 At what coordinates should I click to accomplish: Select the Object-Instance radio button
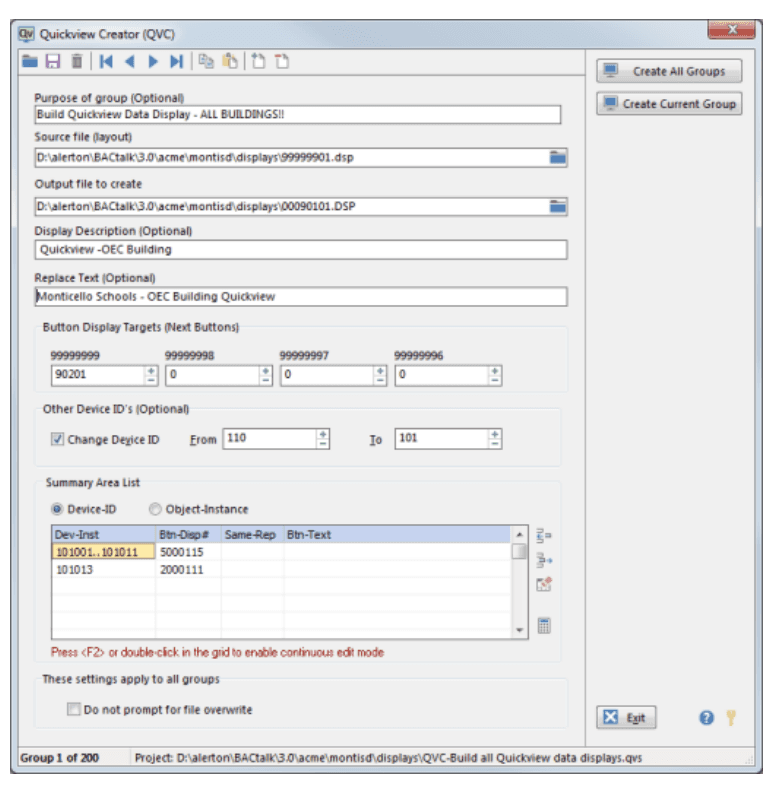(x=155, y=509)
